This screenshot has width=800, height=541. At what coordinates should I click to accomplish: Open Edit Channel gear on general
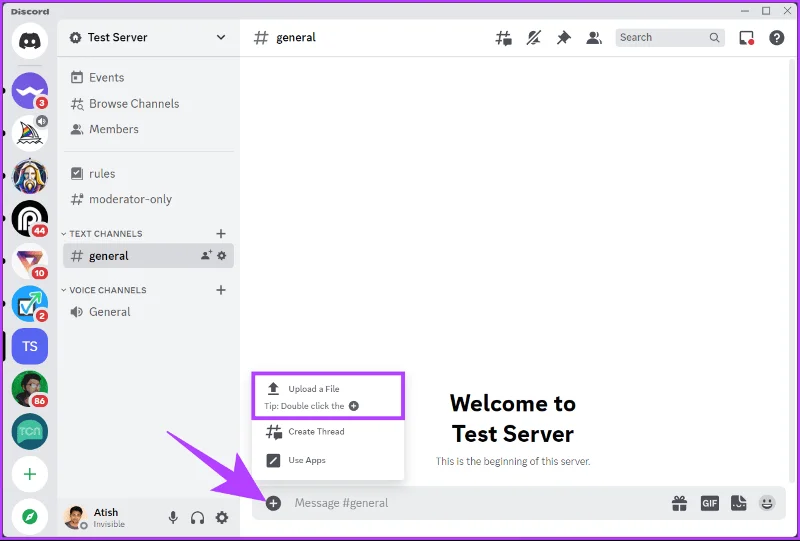pyautogui.click(x=221, y=255)
